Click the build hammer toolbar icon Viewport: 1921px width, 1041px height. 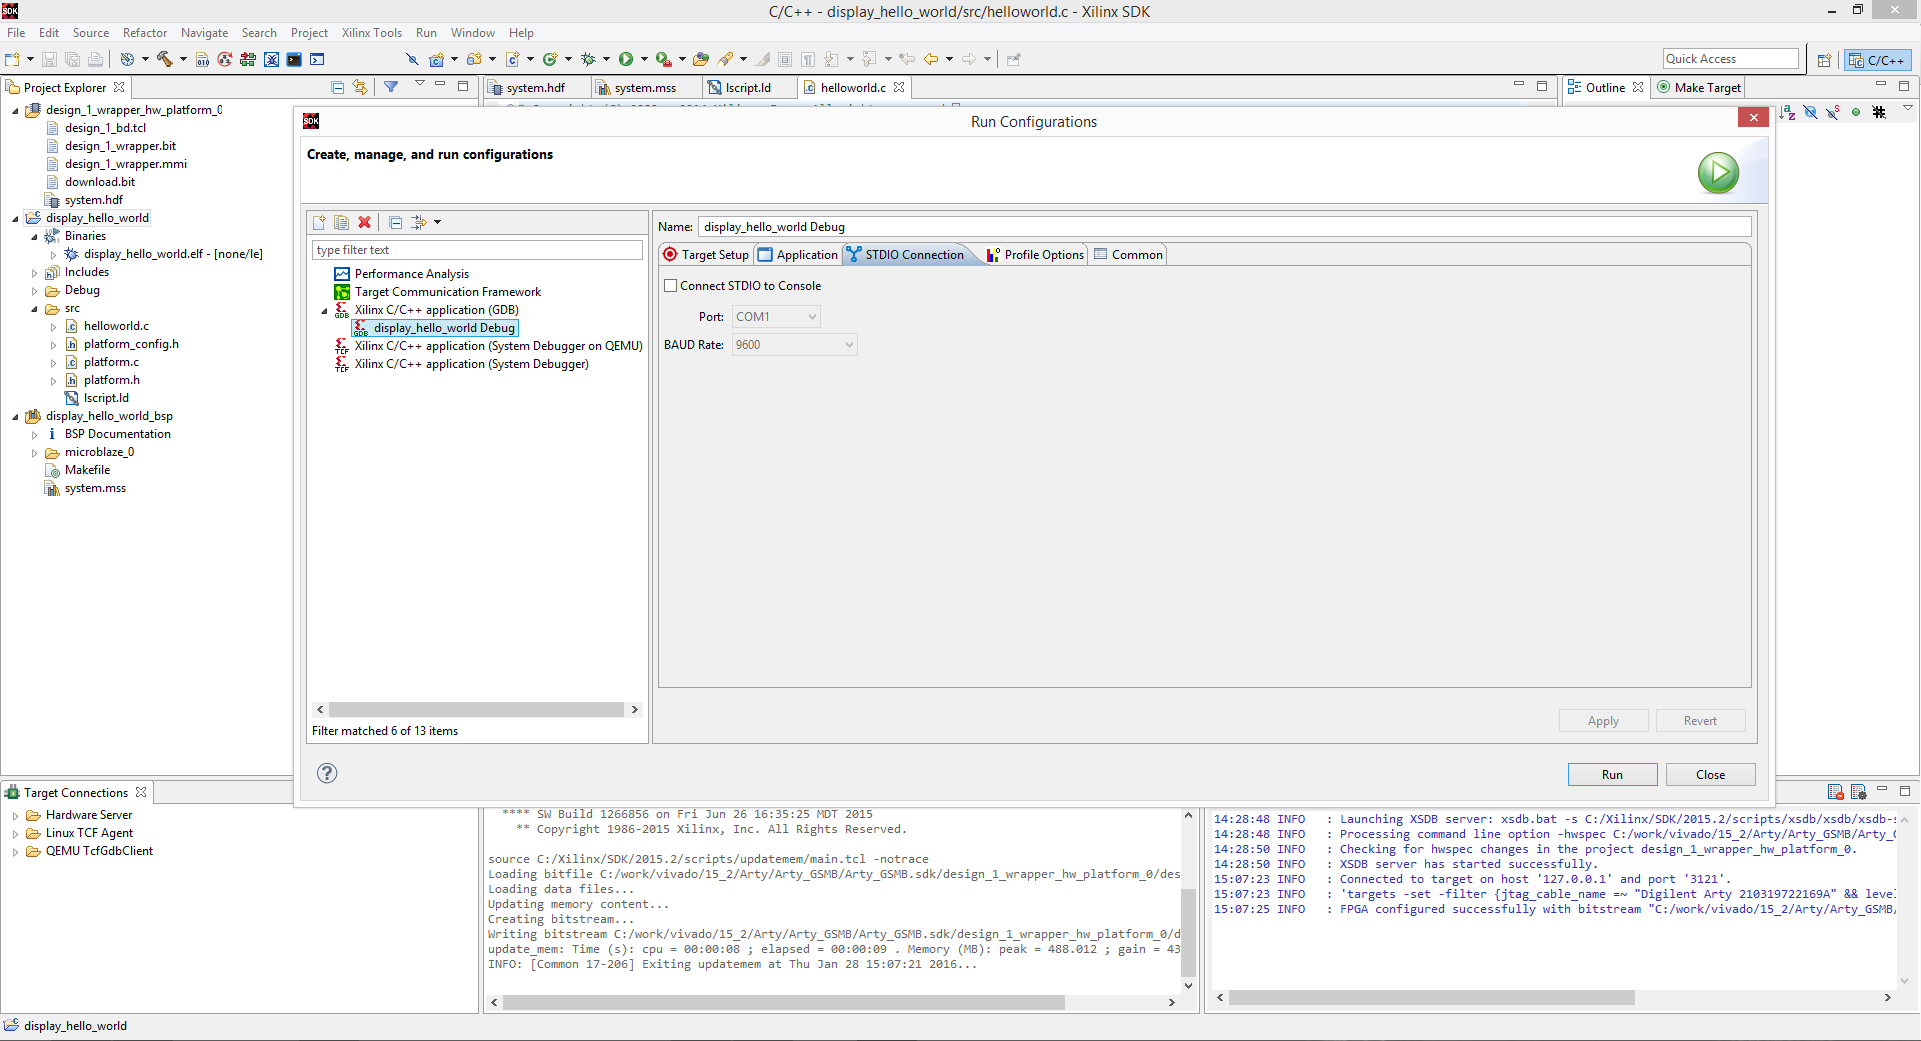pos(165,59)
